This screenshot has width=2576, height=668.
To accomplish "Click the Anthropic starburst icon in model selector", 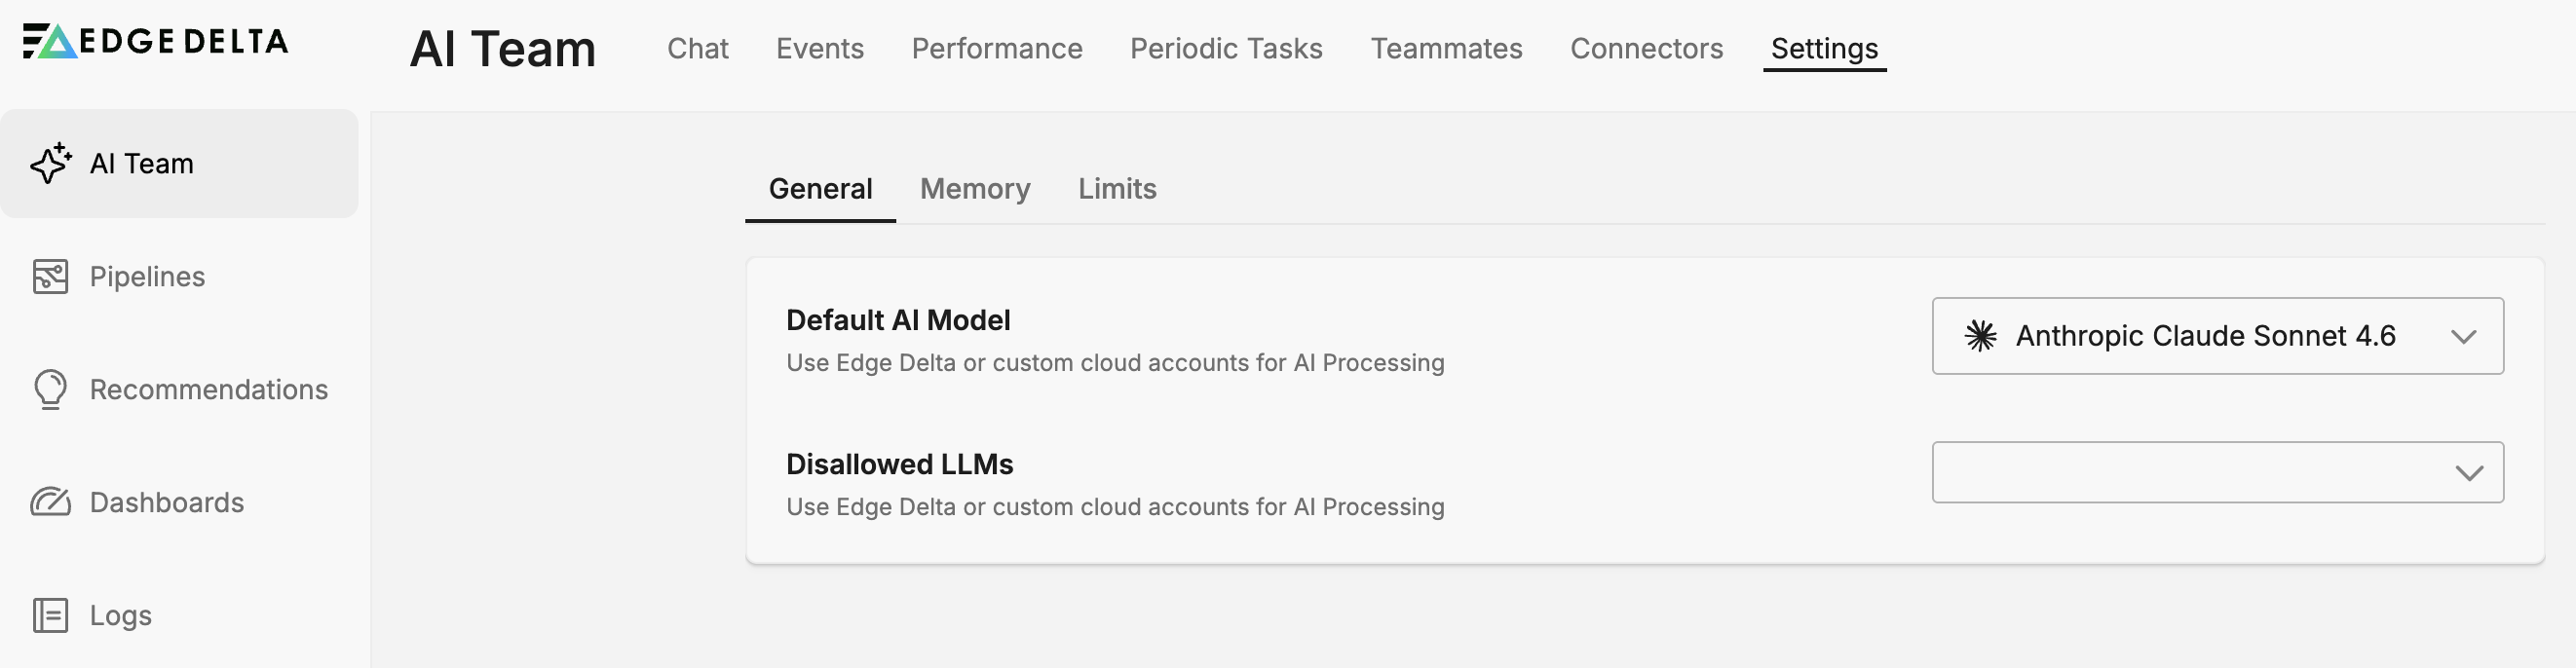I will click(1980, 336).
